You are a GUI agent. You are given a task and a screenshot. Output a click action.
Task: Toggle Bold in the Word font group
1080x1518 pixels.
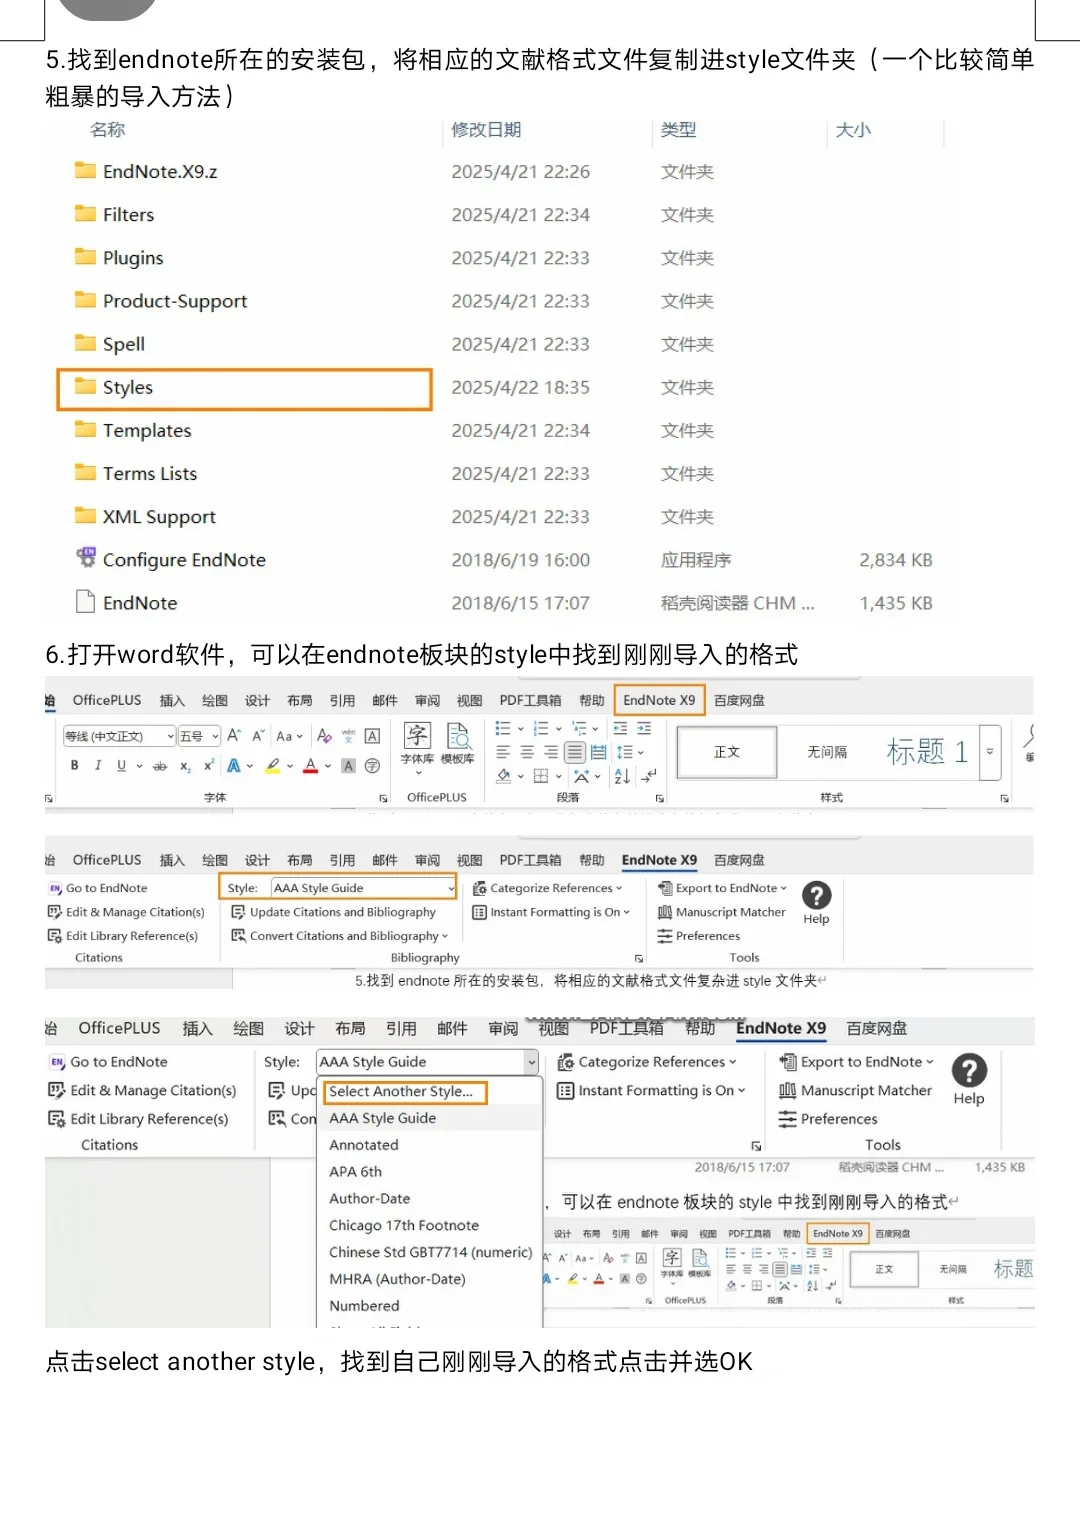(x=74, y=765)
